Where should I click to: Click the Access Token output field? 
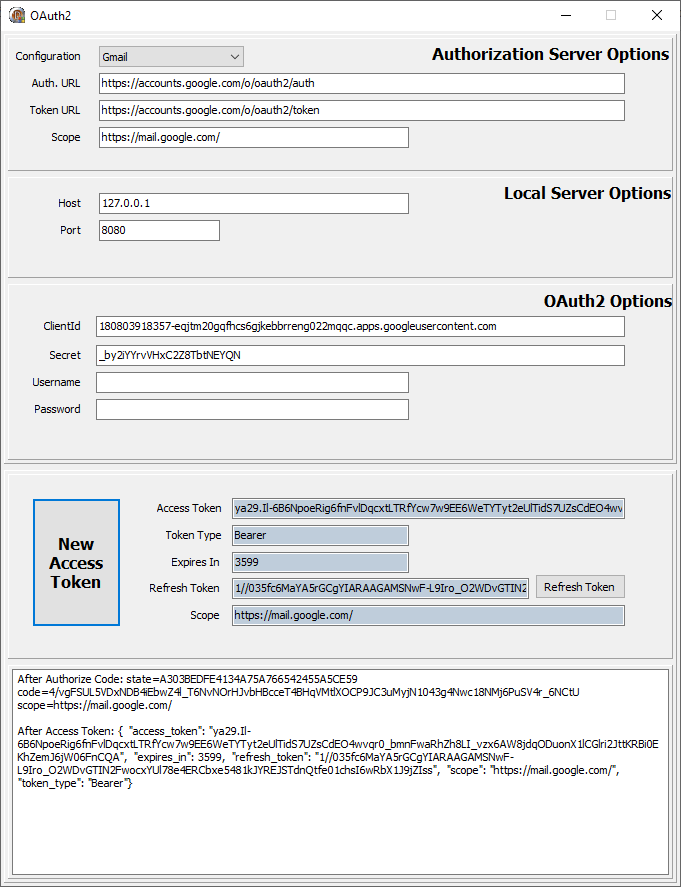(x=428, y=509)
